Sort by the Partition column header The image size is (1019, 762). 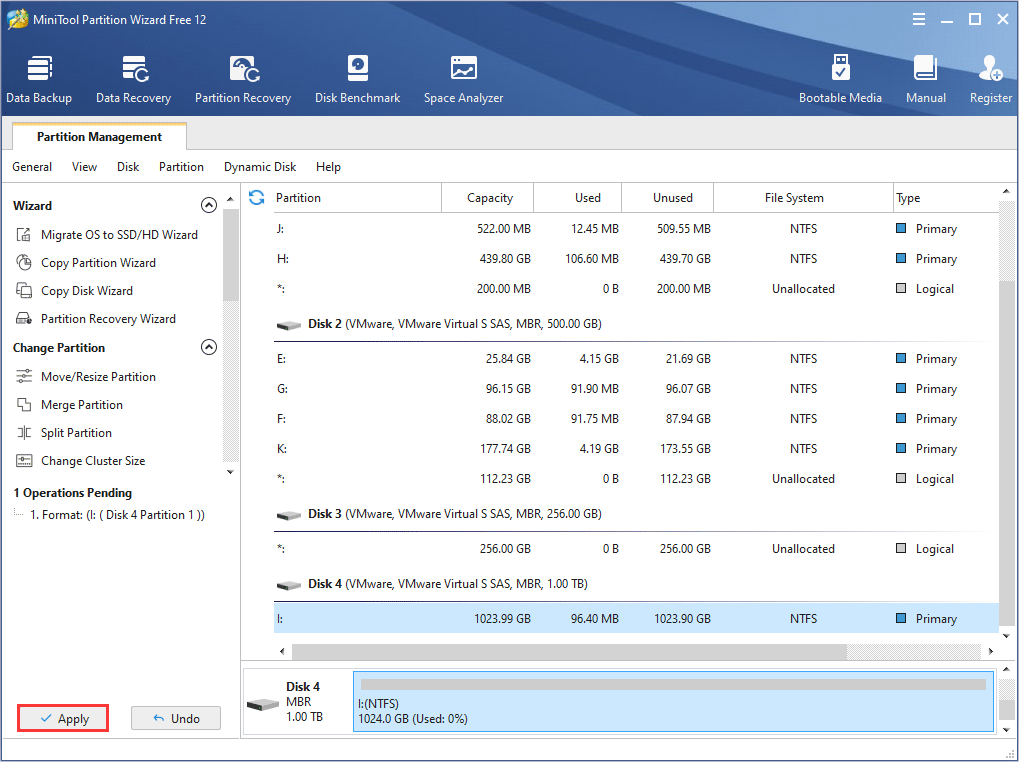pos(355,197)
